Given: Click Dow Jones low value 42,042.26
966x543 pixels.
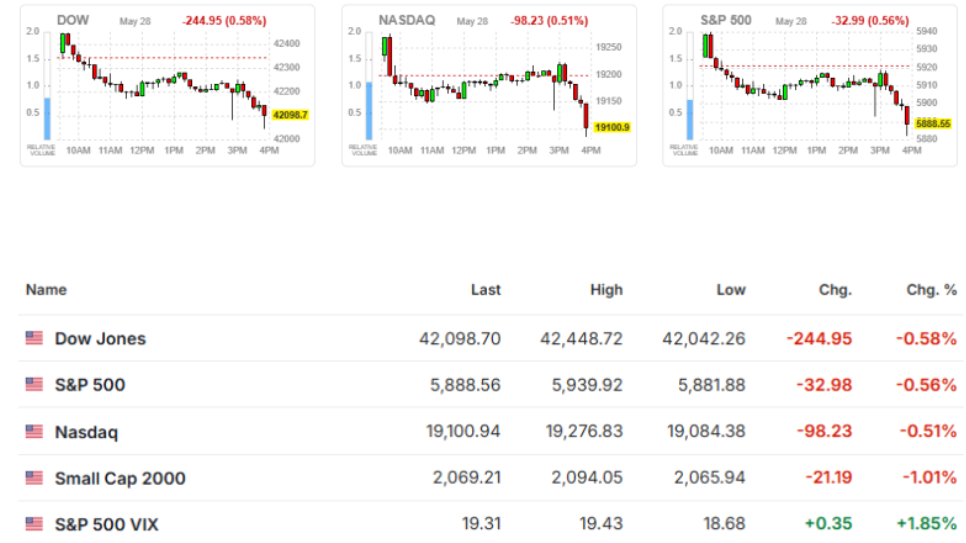Looking at the screenshot, I should tap(704, 338).
